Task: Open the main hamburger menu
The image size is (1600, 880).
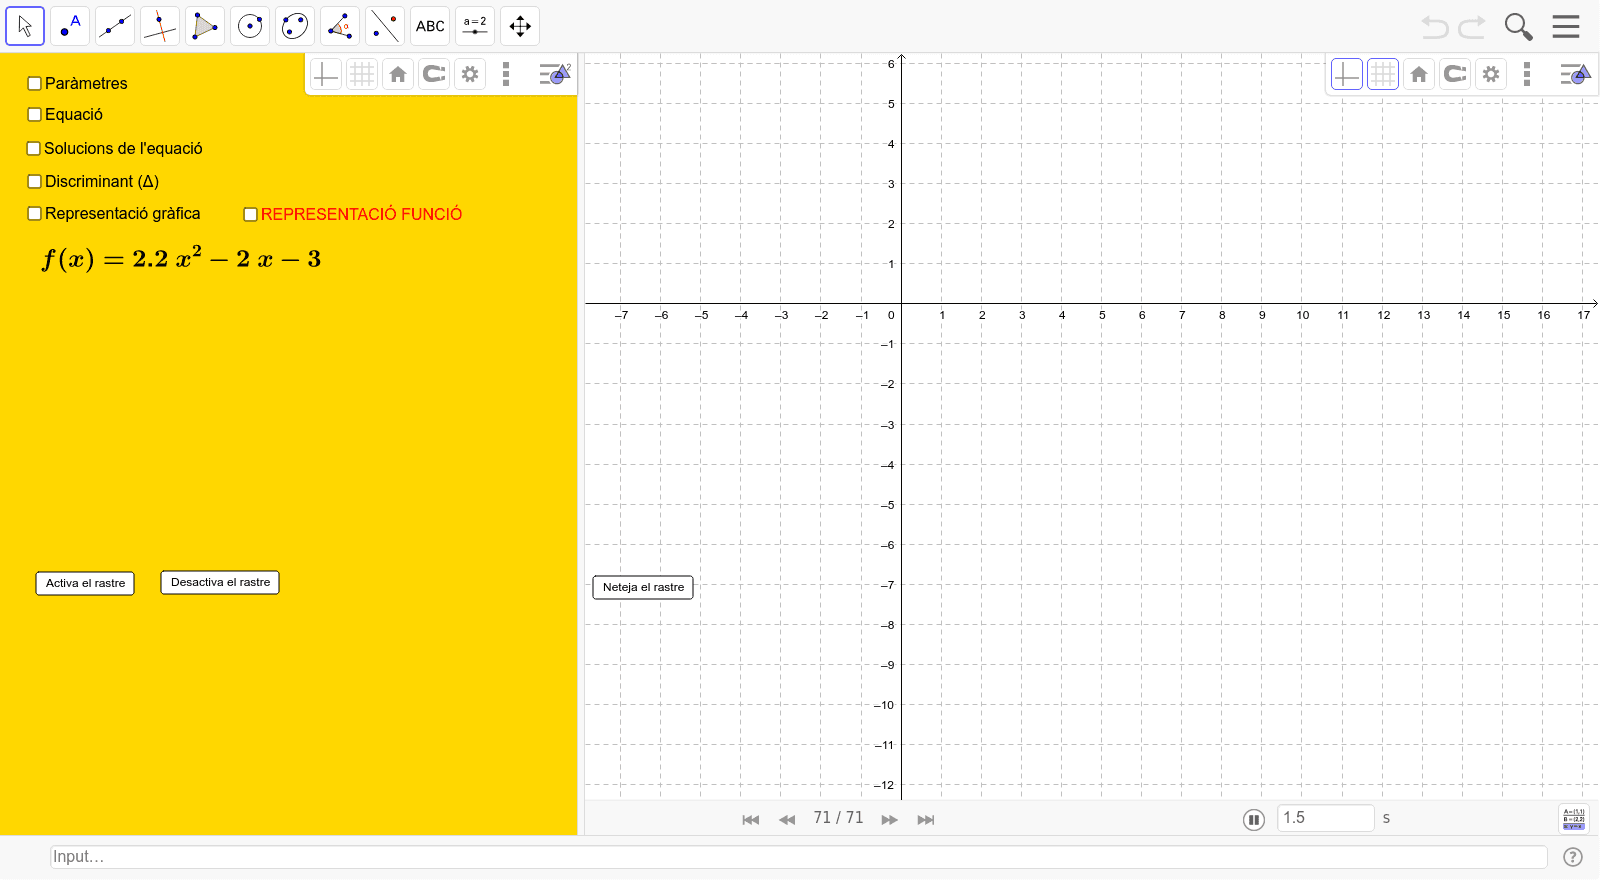Action: [1566, 26]
